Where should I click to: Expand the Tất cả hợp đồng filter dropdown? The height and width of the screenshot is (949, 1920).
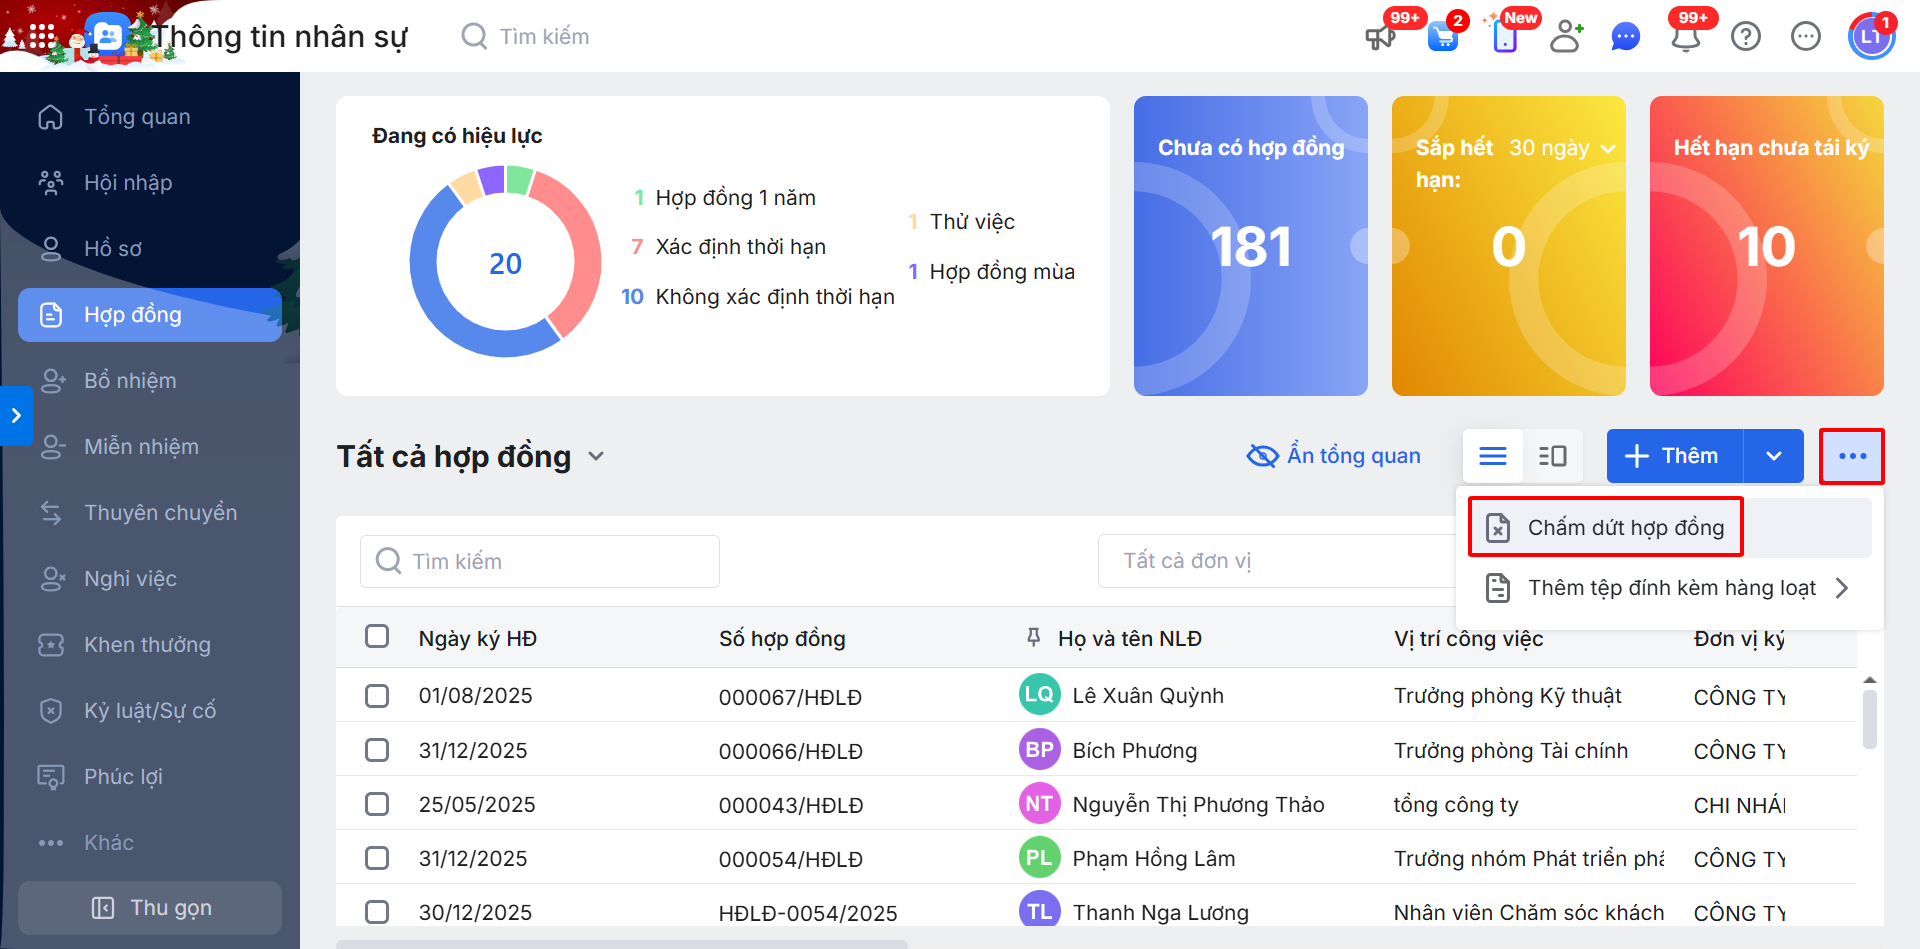pyautogui.click(x=596, y=456)
